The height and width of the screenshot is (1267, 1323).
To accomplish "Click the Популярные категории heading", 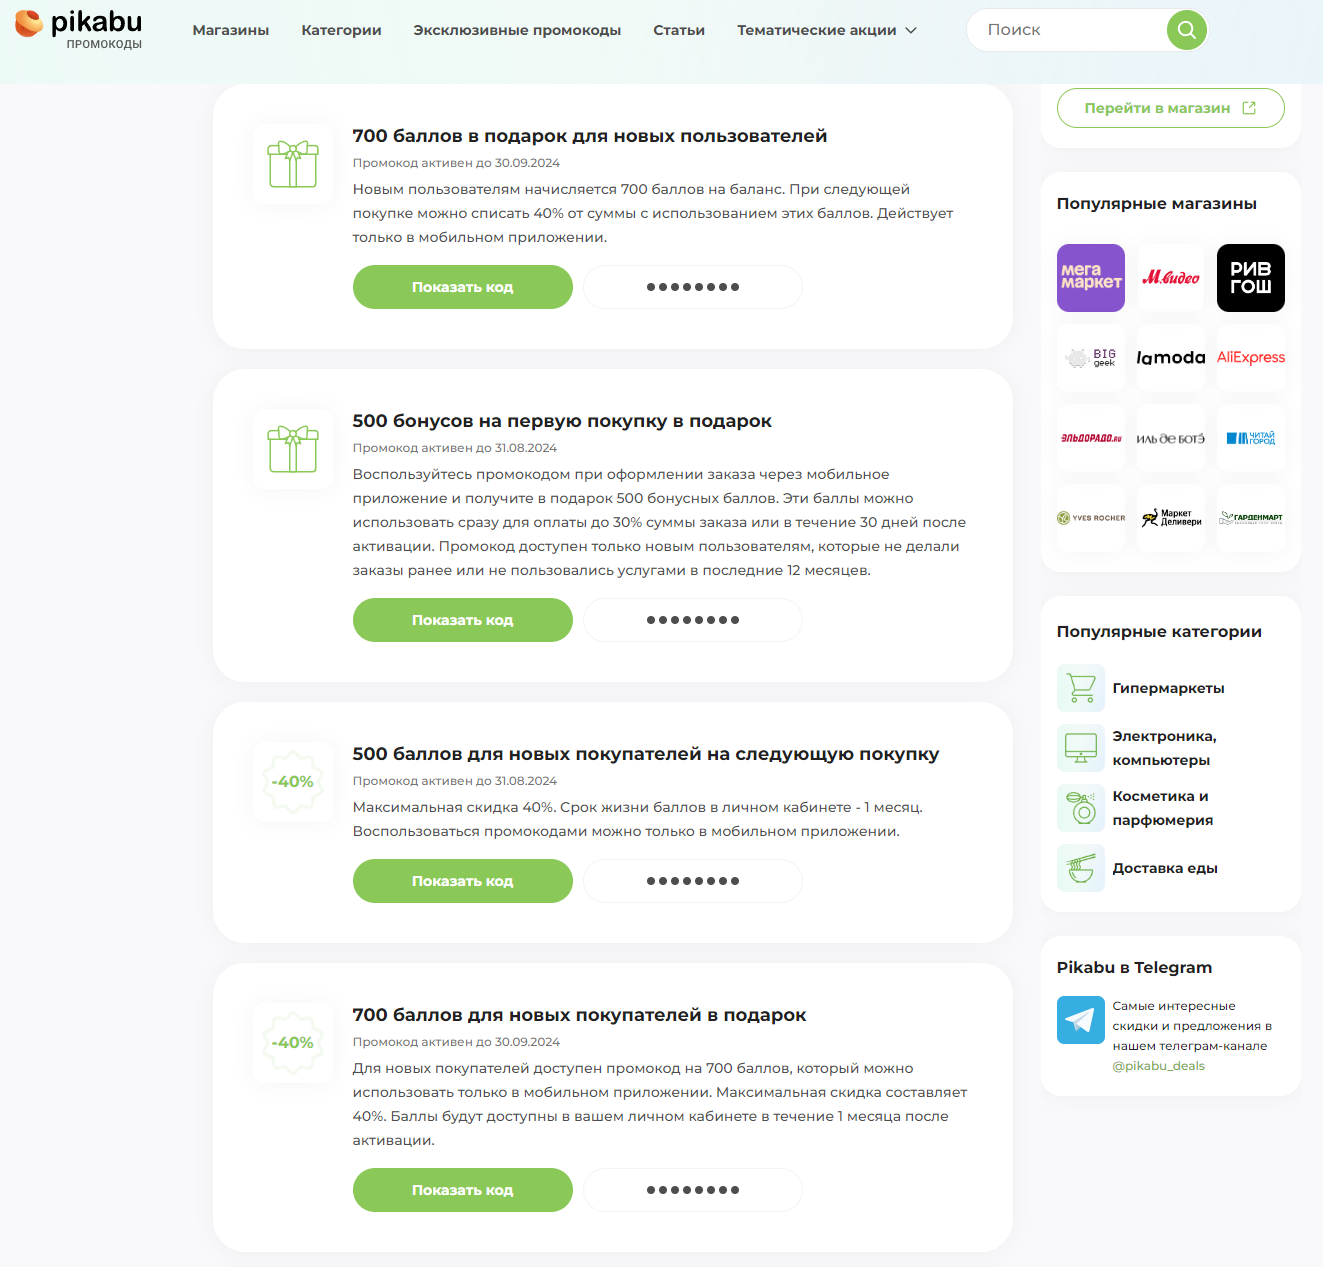I will point(1159,632).
